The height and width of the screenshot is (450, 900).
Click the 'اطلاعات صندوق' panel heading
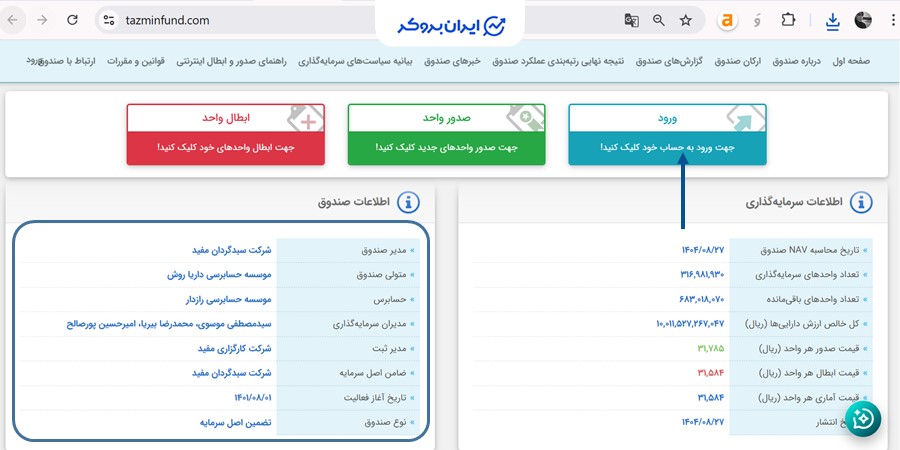(x=354, y=202)
